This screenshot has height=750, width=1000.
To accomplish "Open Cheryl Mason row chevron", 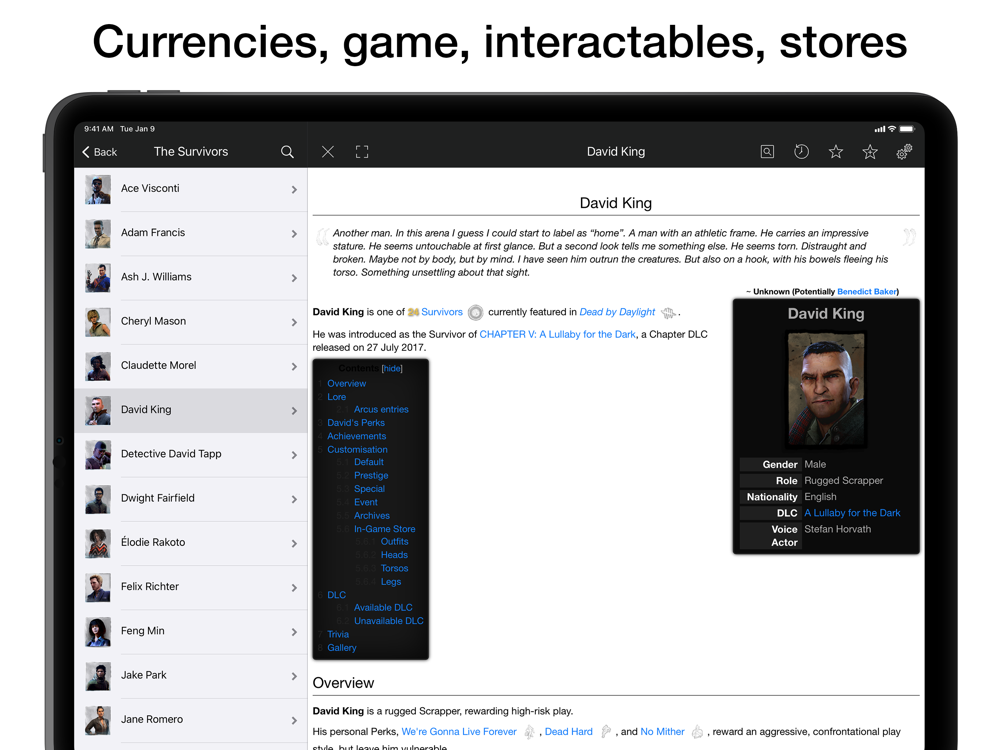I will click(x=294, y=322).
